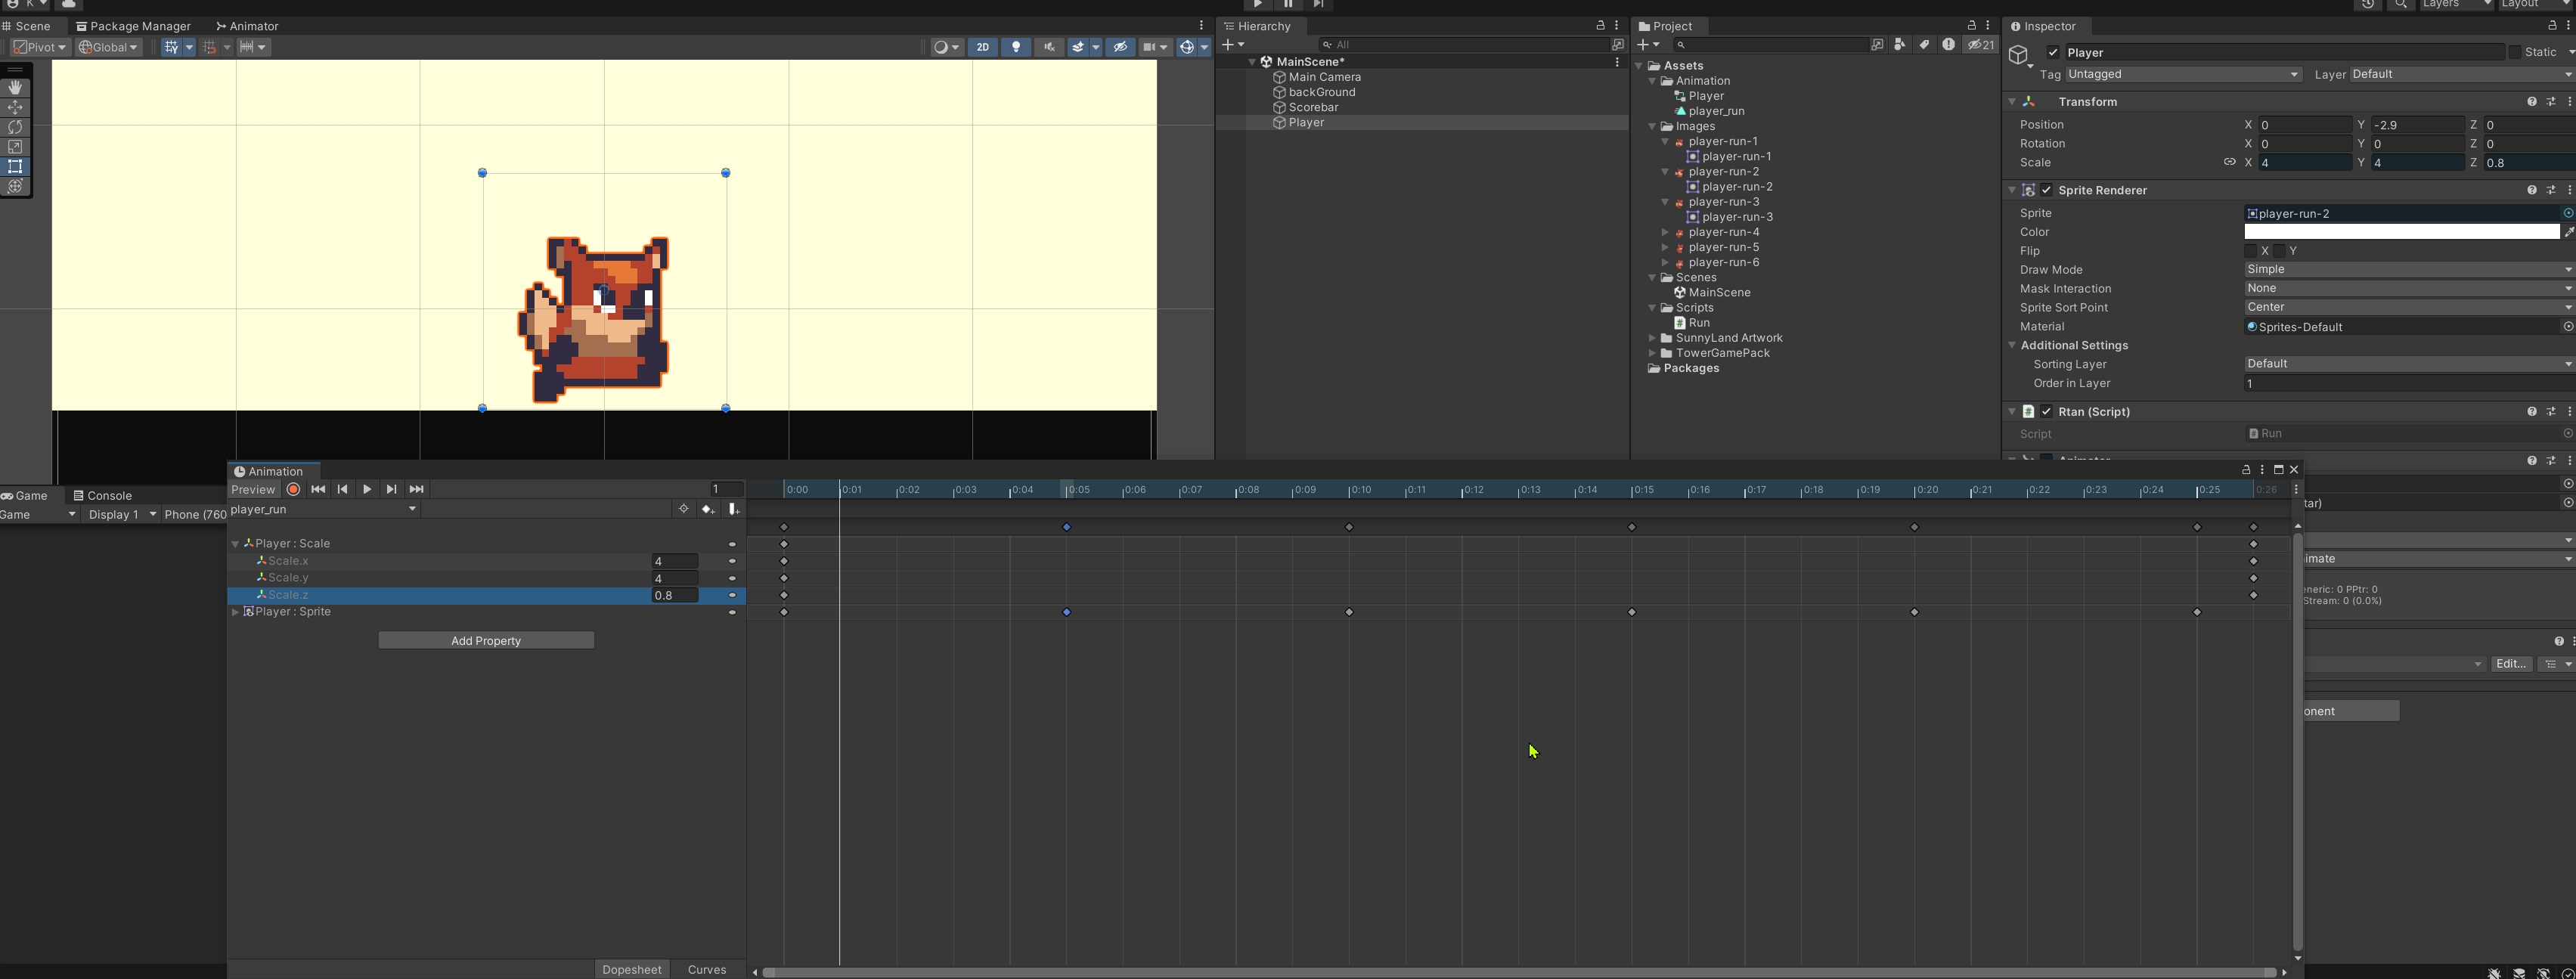The image size is (2576, 979).
Task: Toggle hidden objects visibility in Scene
Action: click(x=1120, y=47)
